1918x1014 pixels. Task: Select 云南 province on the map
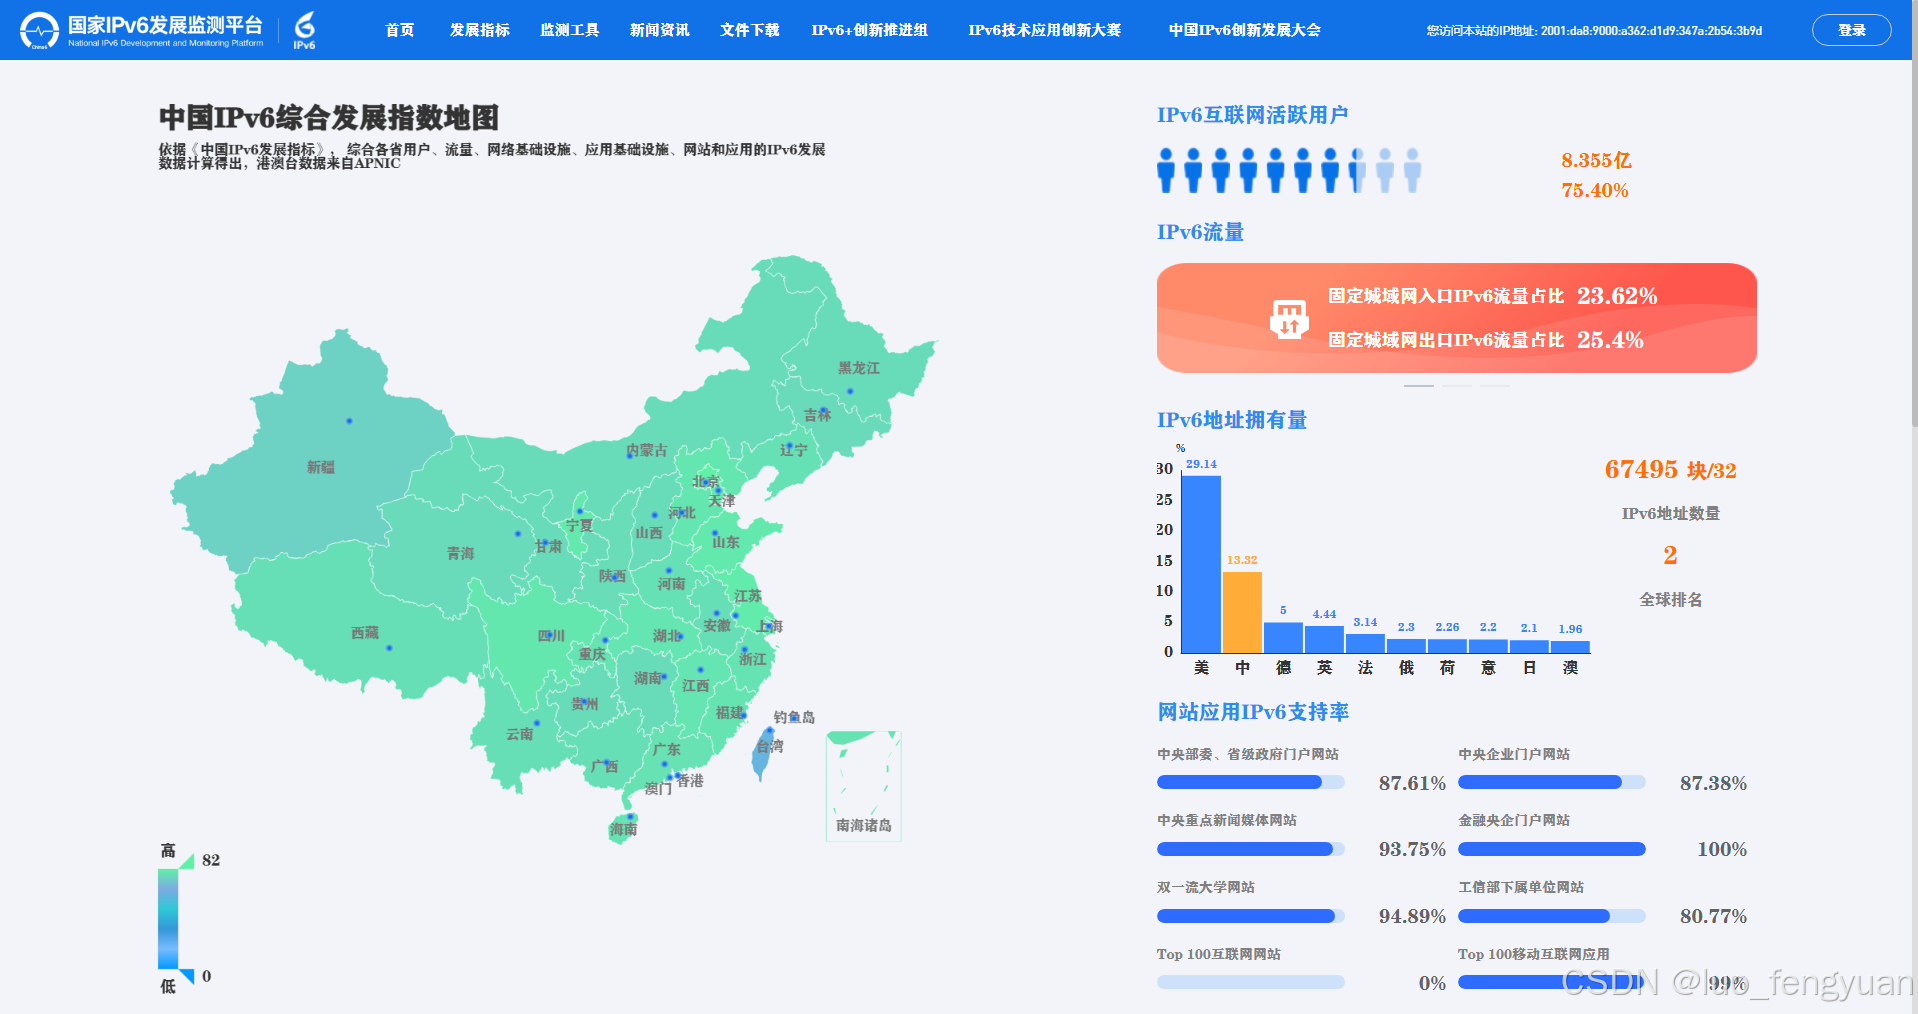pos(520,734)
